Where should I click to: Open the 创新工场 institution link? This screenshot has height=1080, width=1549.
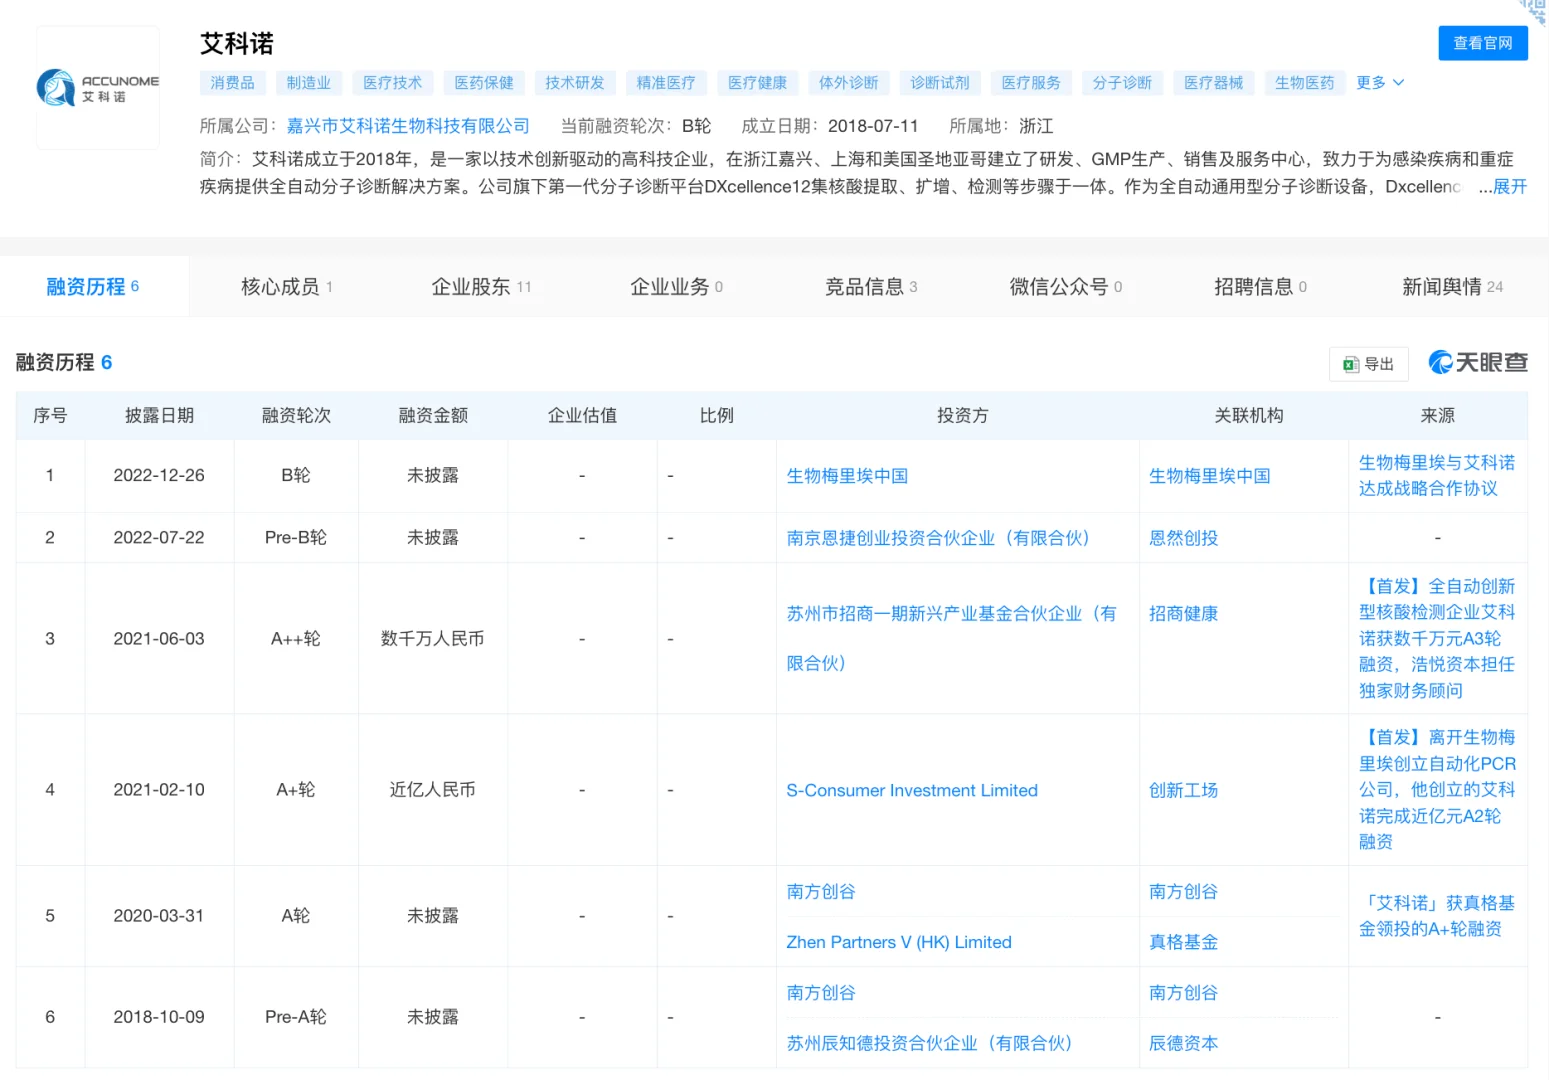[x=1184, y=790]
